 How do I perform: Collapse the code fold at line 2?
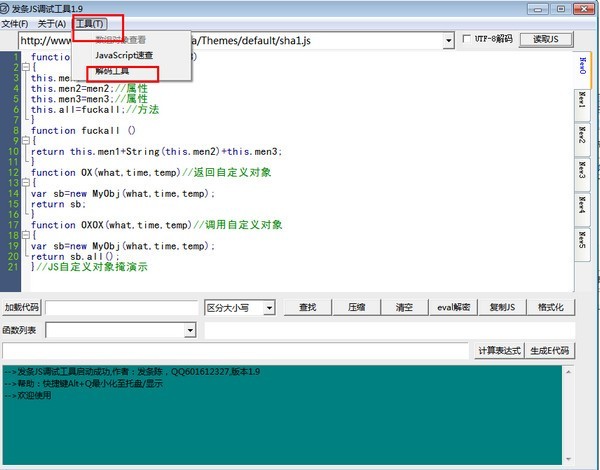[x=26, y=67]
